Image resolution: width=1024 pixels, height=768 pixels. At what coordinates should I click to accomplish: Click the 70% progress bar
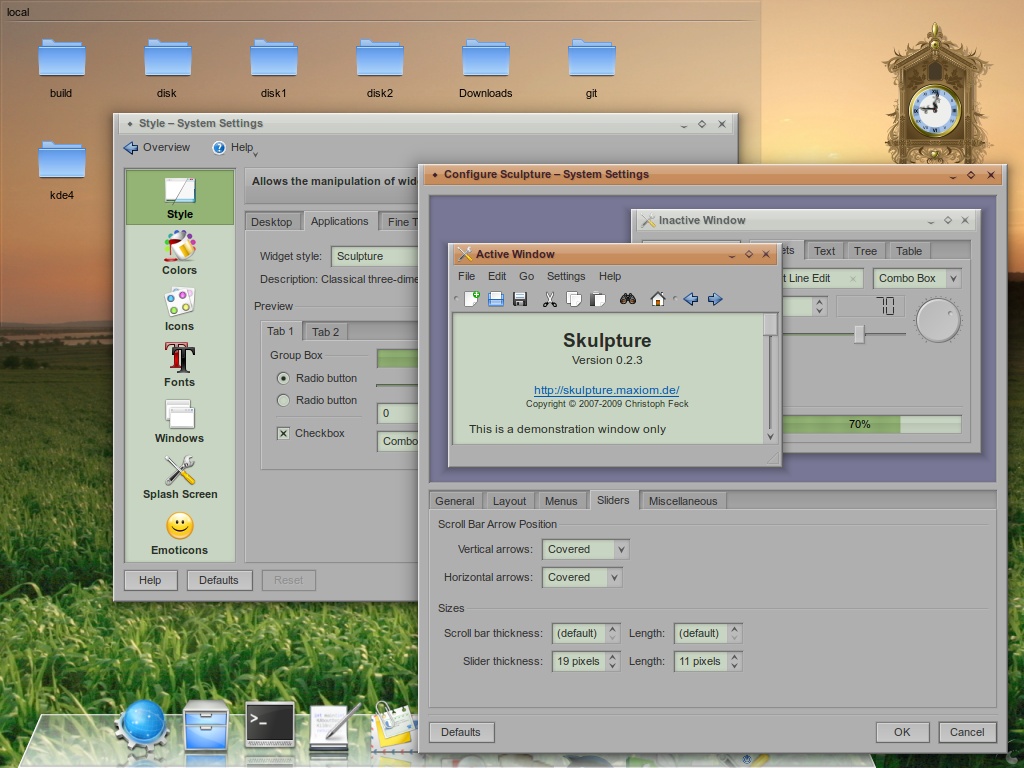click(872, 424)
